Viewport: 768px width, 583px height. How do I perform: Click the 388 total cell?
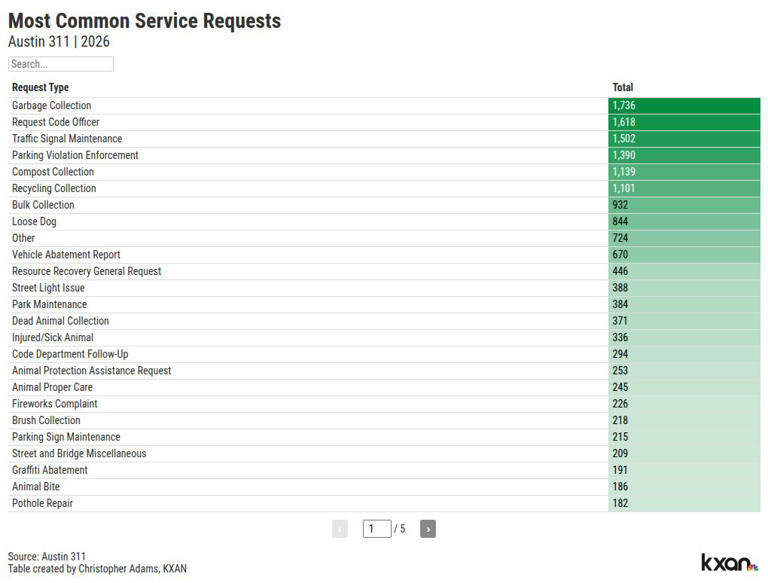[x=684, y=288]
